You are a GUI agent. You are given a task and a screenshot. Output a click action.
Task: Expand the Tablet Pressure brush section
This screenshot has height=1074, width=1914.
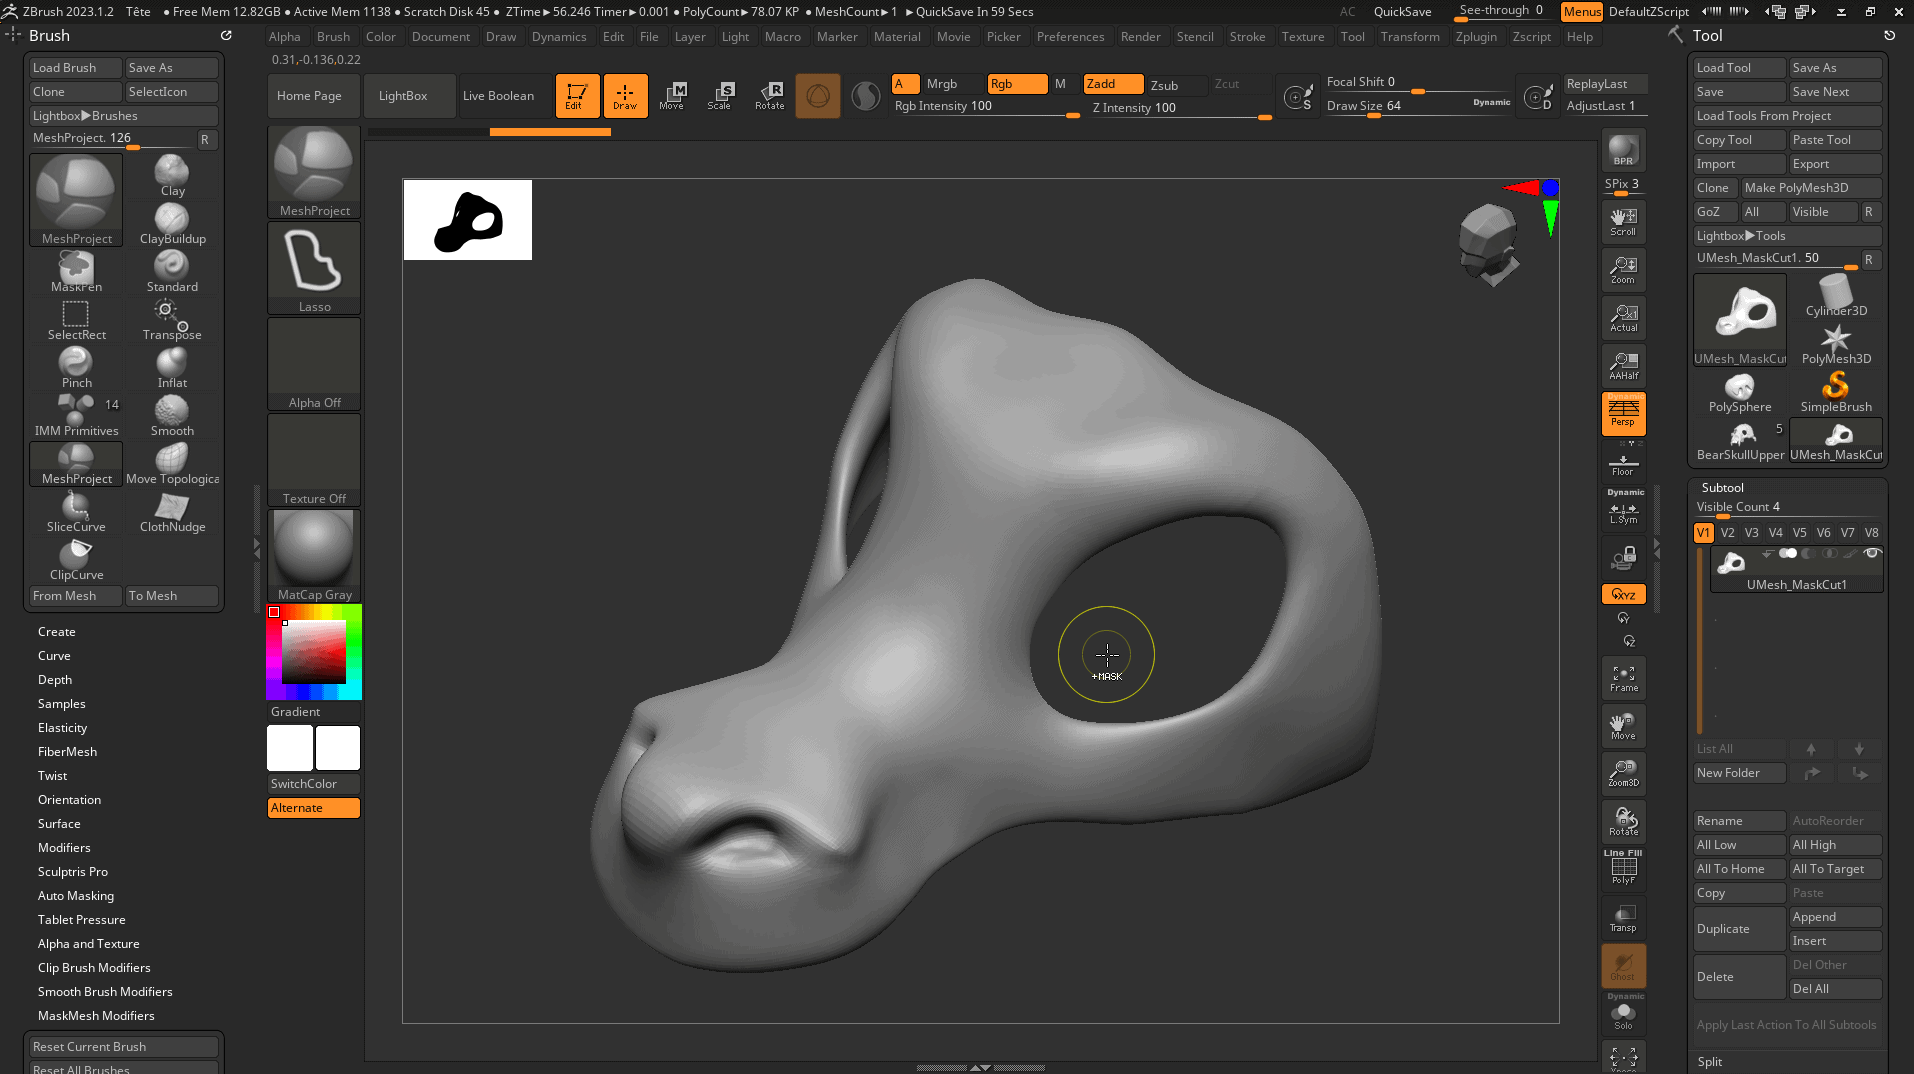pyautogui.click(x=82, y=920)
